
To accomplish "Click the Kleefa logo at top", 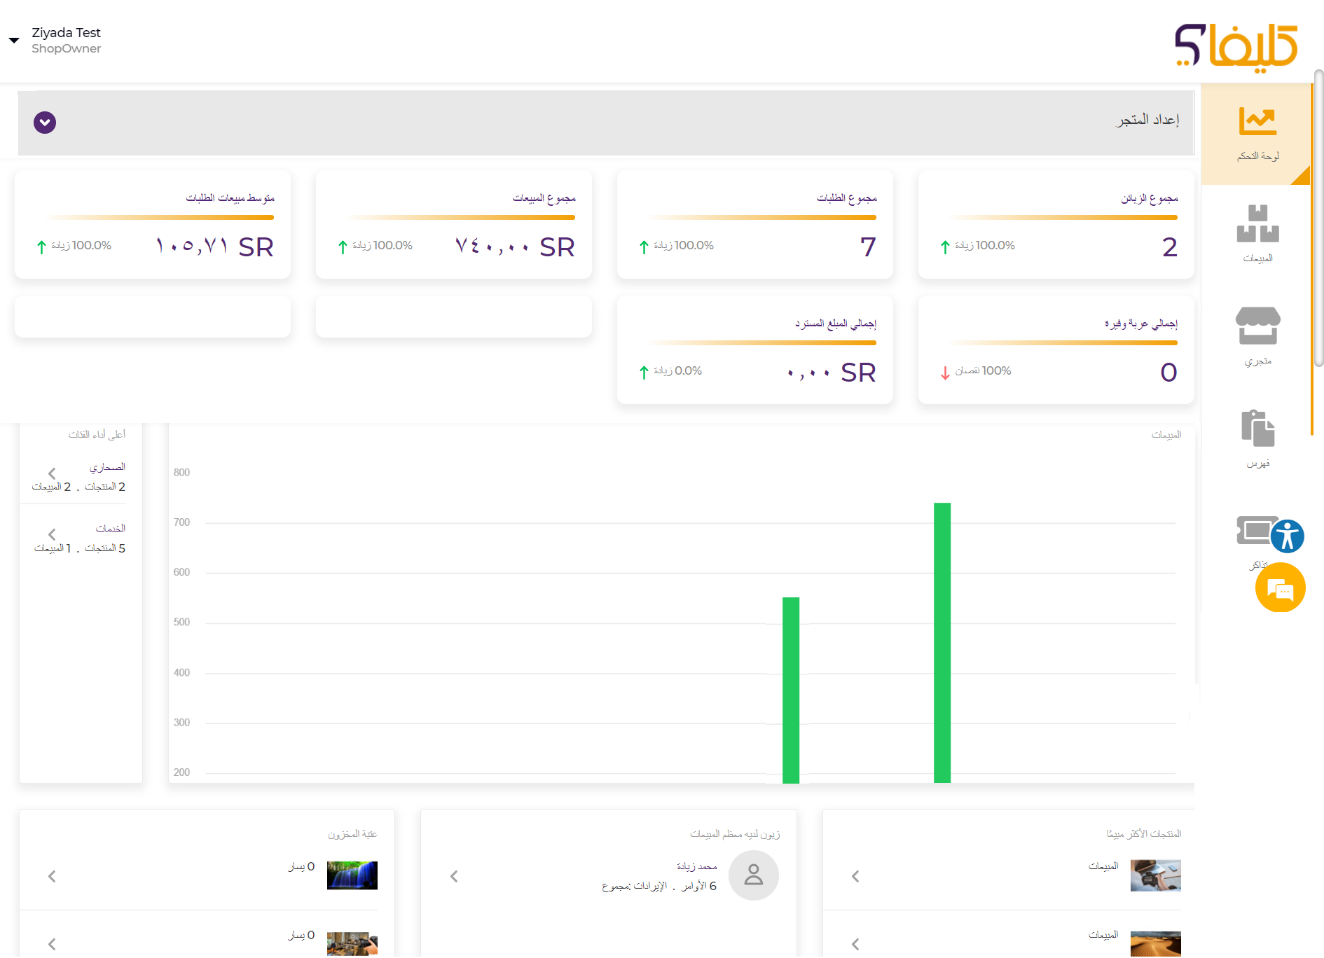I will [x=1235, y=45].
